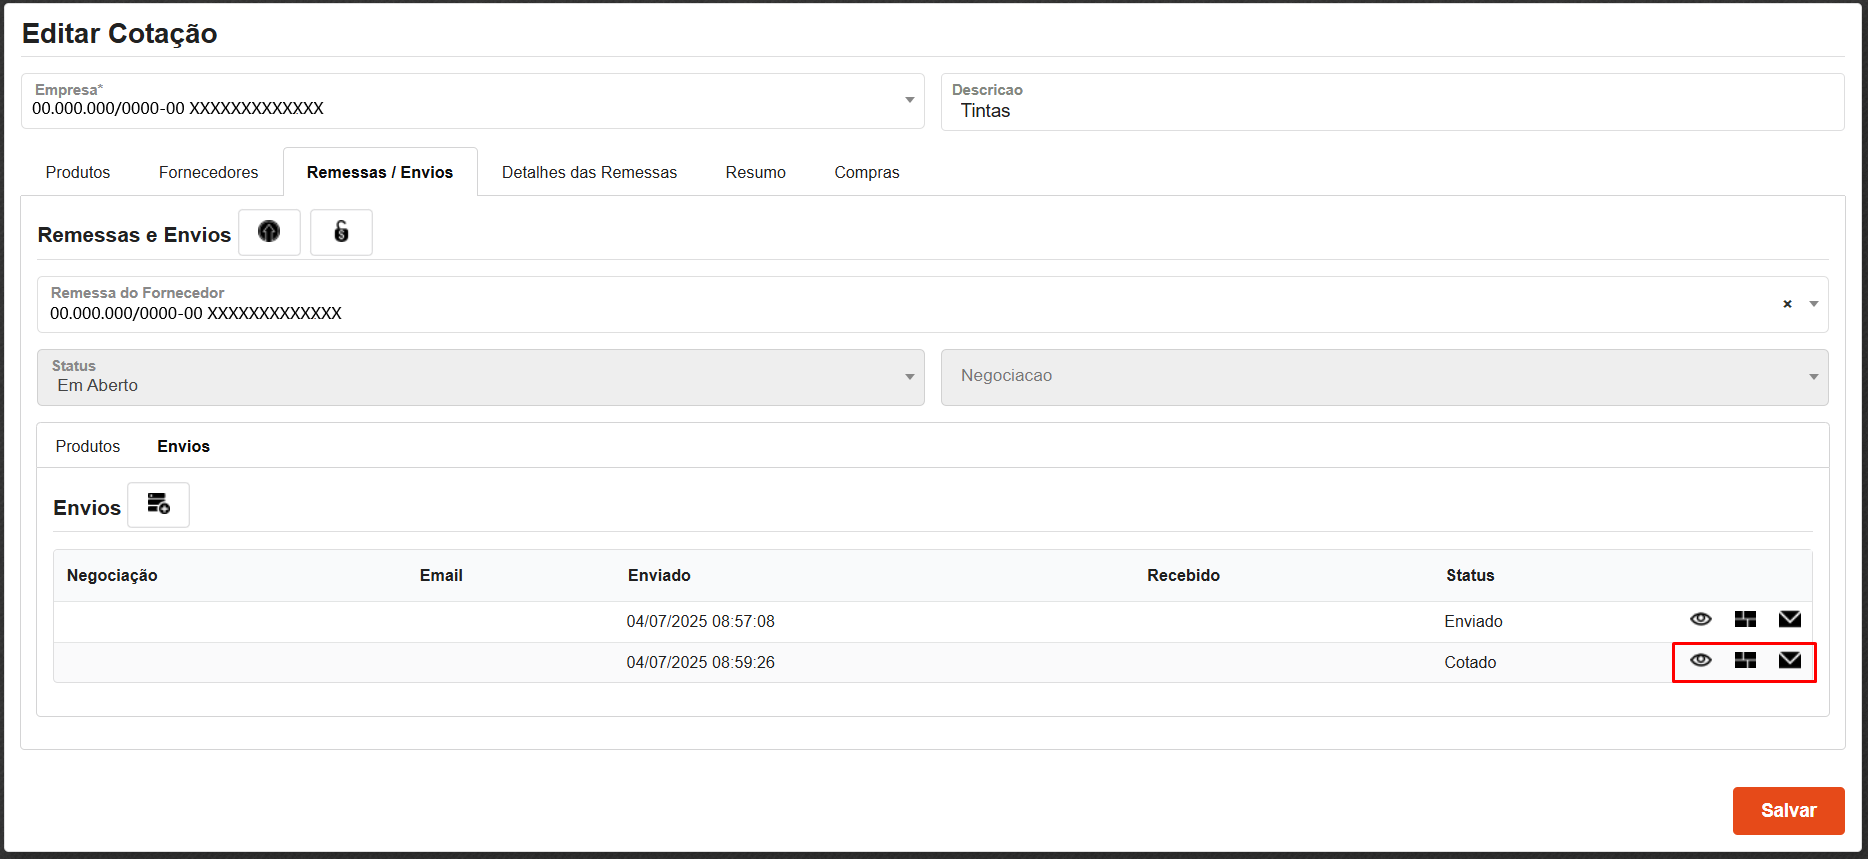Open the Status dropdown showing Em Aberto
Viewport: 1868px width, 859px height.
(909, 377)
